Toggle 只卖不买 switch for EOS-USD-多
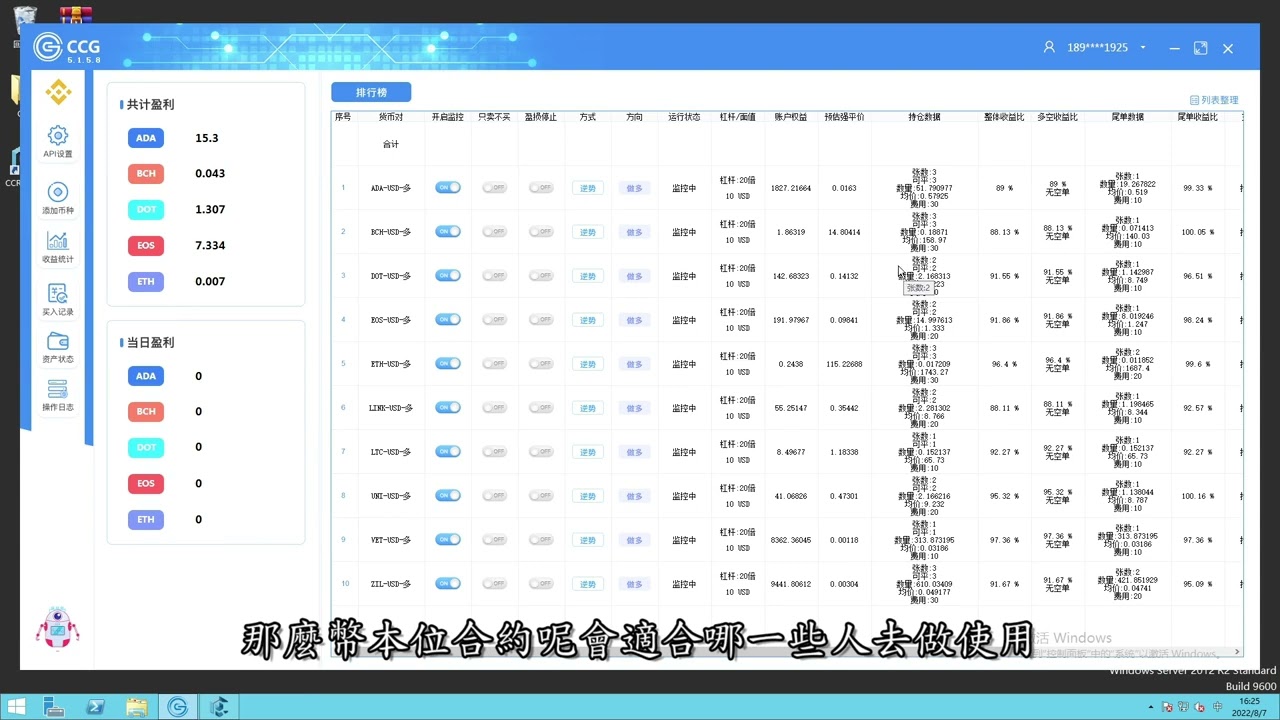Screen dimensions: 1280x720 point(494,319)
